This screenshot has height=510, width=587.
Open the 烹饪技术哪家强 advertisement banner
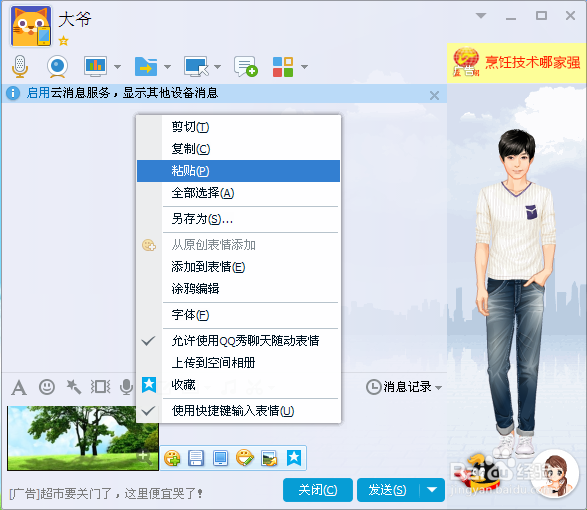click(517, 63)
